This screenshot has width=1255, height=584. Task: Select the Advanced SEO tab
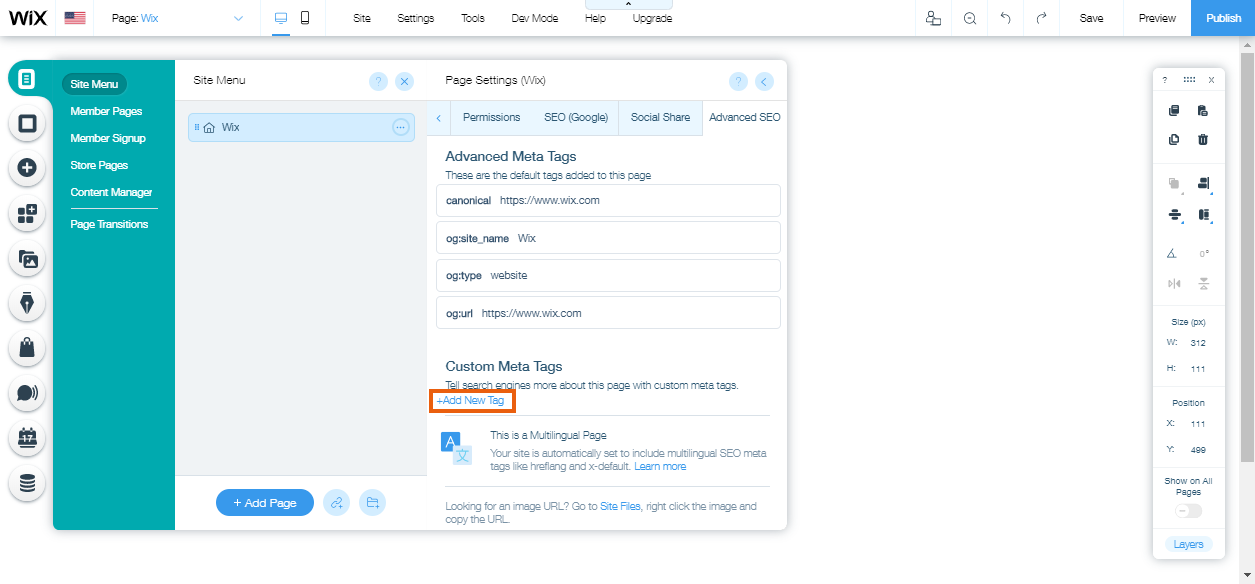(x=745, y=117)
